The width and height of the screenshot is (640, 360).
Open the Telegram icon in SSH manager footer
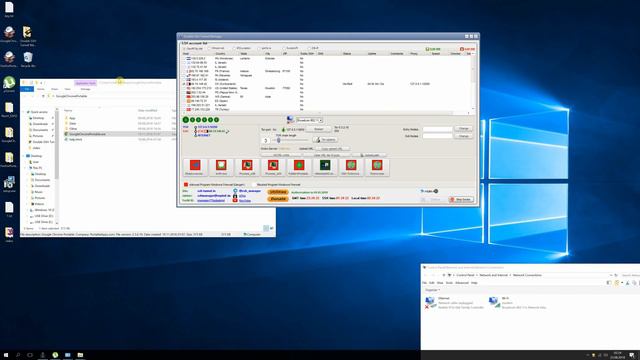tap(235, 191)
